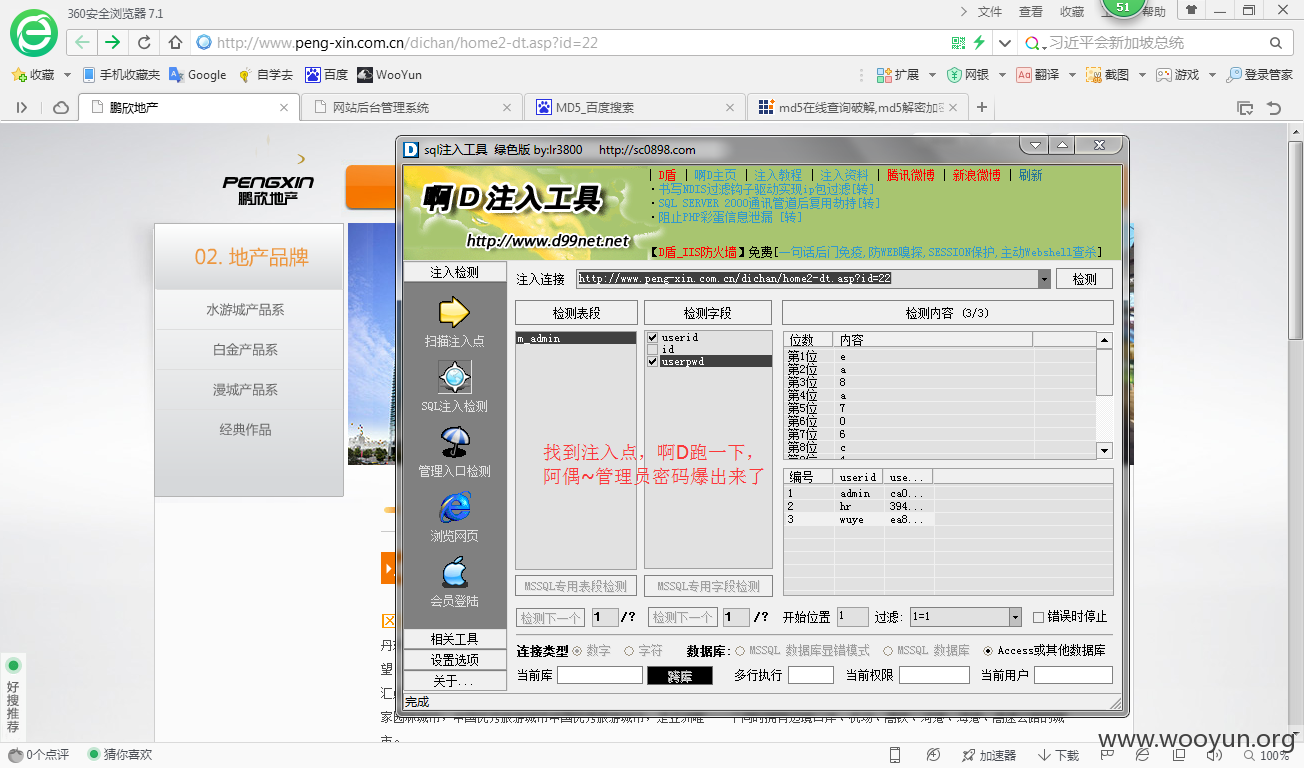The height and width of the screenshot is (768, 1304).
Task: Open the 下载 downloads status icon
Action: point(1059,755)
